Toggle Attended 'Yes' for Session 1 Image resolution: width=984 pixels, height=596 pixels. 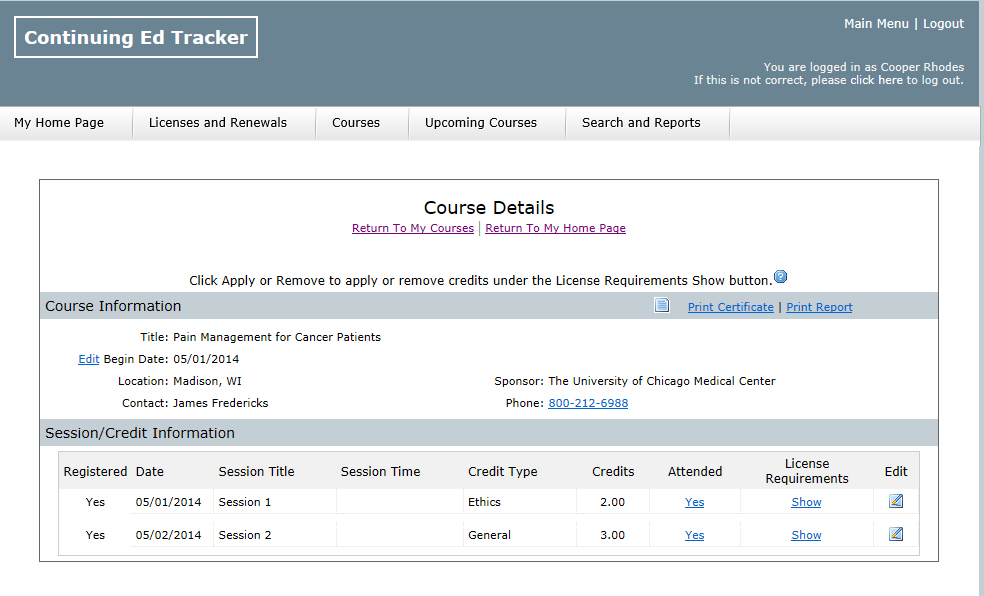pyautogui.click(x=694, y=502)
